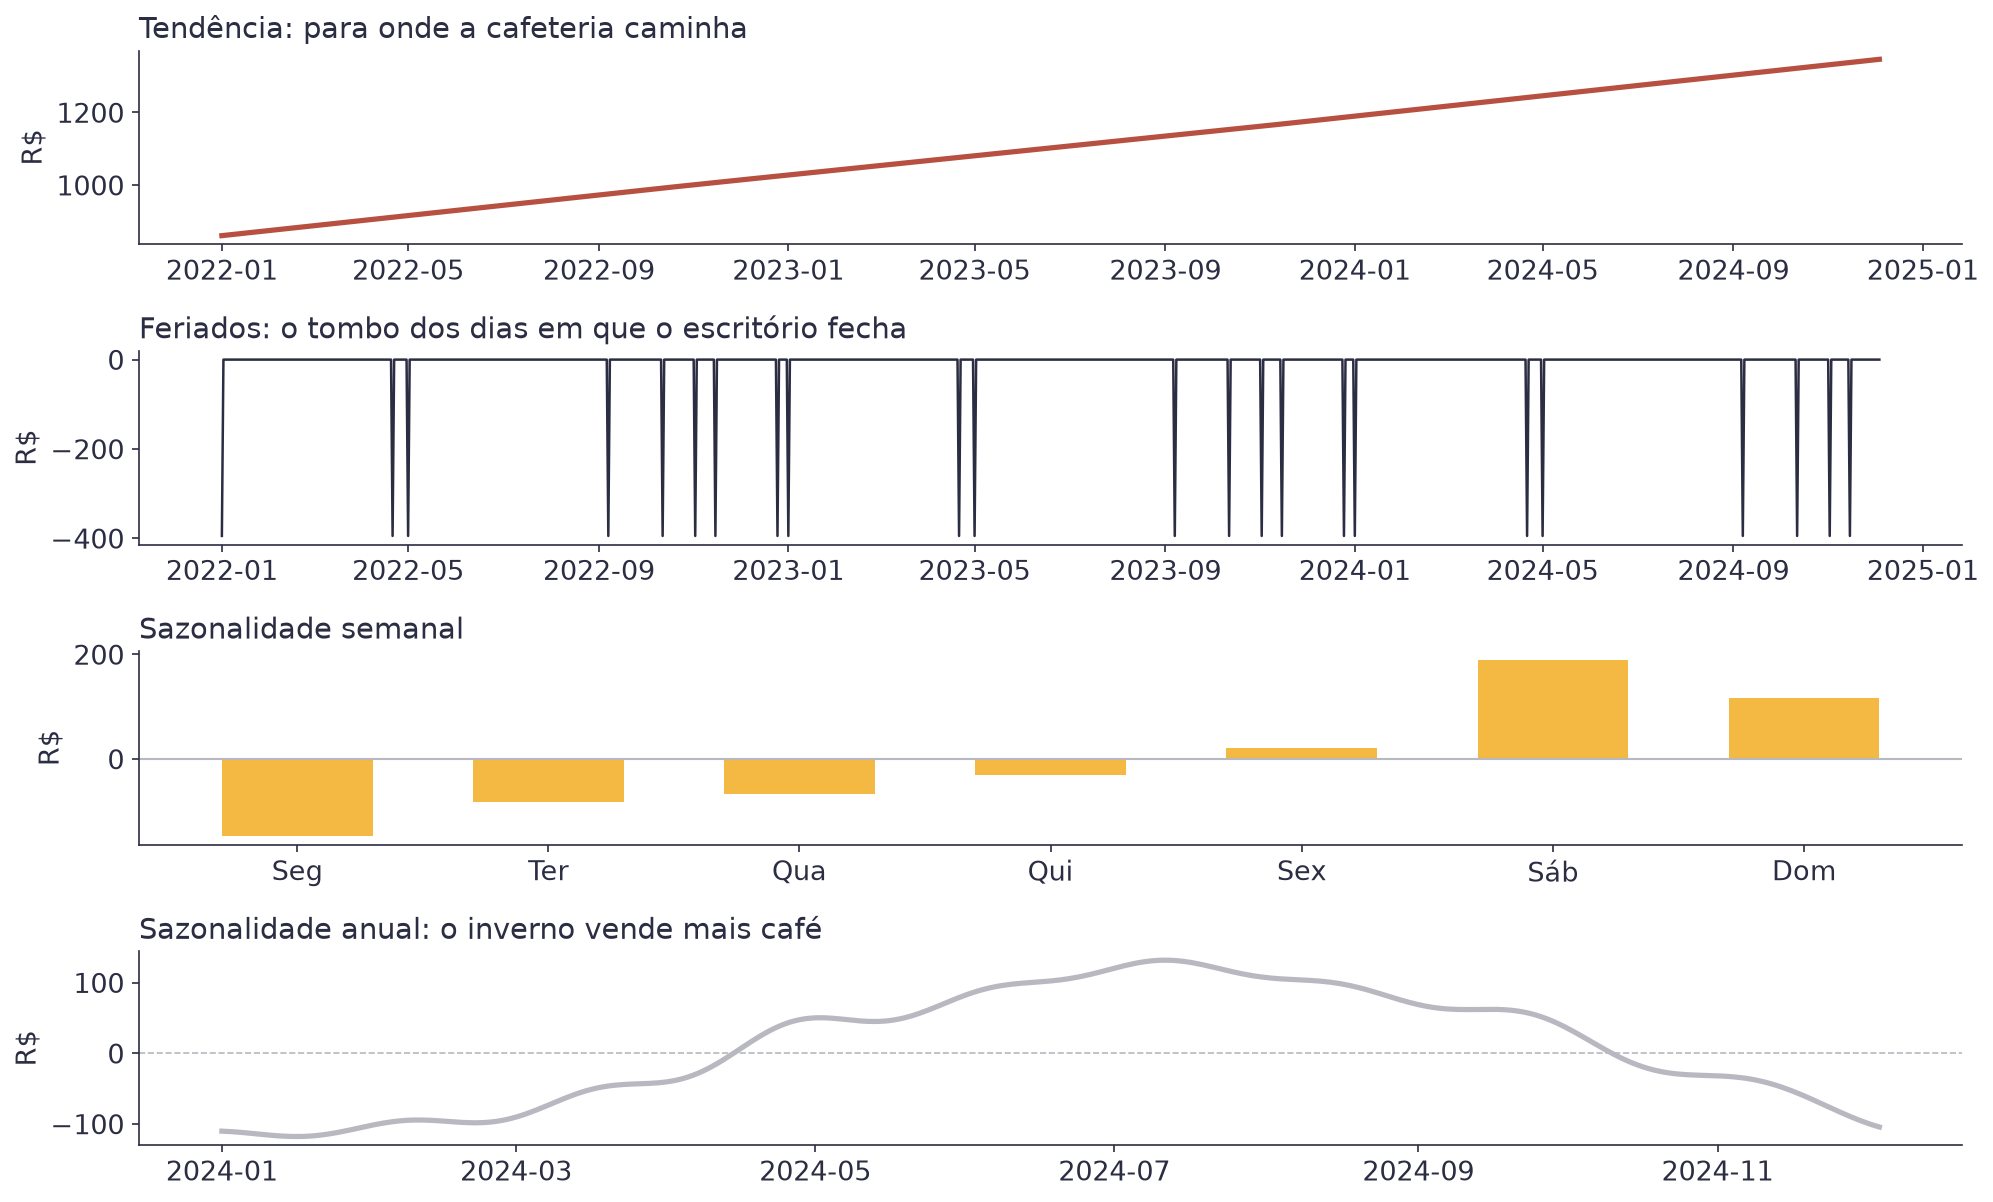Click the 'Sazonalidade anual: o inverno vende mais café' title
Image resolution: width=1993 pixels, height=1202 pixels.
[x=480, y=930]
